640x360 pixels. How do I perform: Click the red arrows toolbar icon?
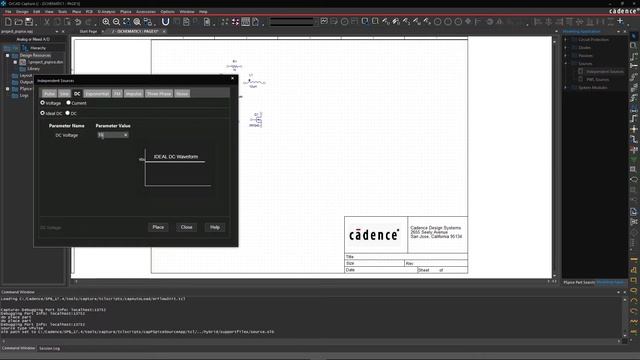click(x=236, y=22)
